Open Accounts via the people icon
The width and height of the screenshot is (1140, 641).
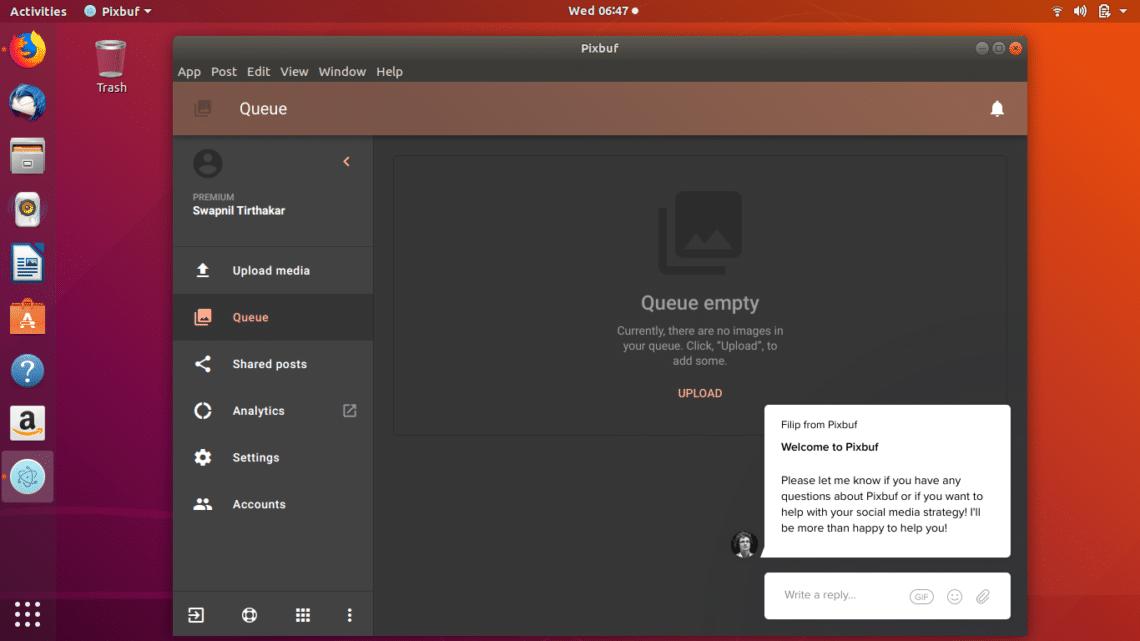(201, 504)
